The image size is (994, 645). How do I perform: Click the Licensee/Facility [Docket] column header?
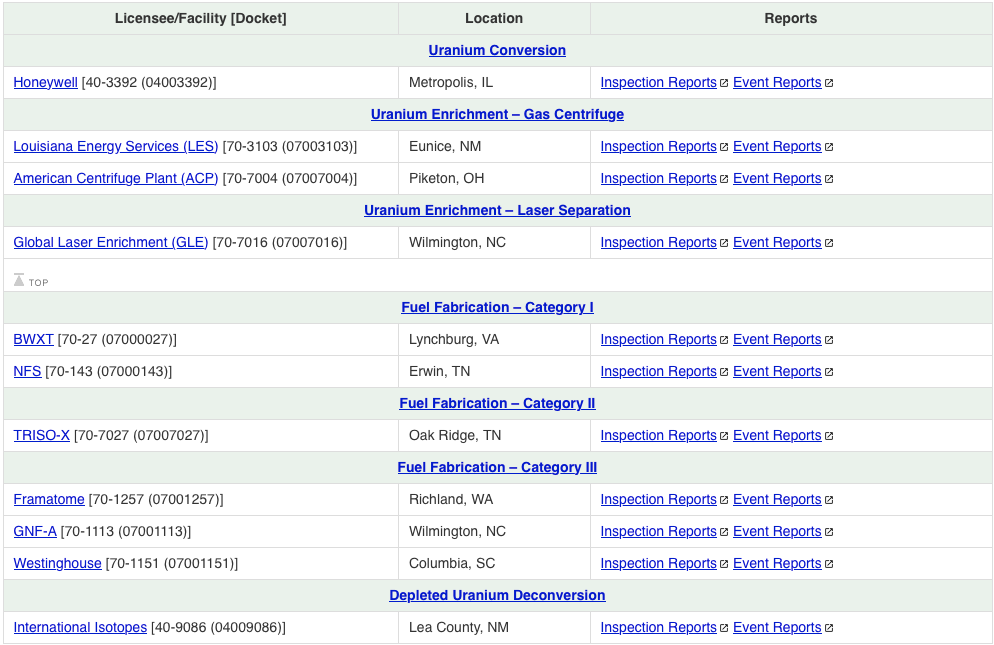click(x=200, y=18)
